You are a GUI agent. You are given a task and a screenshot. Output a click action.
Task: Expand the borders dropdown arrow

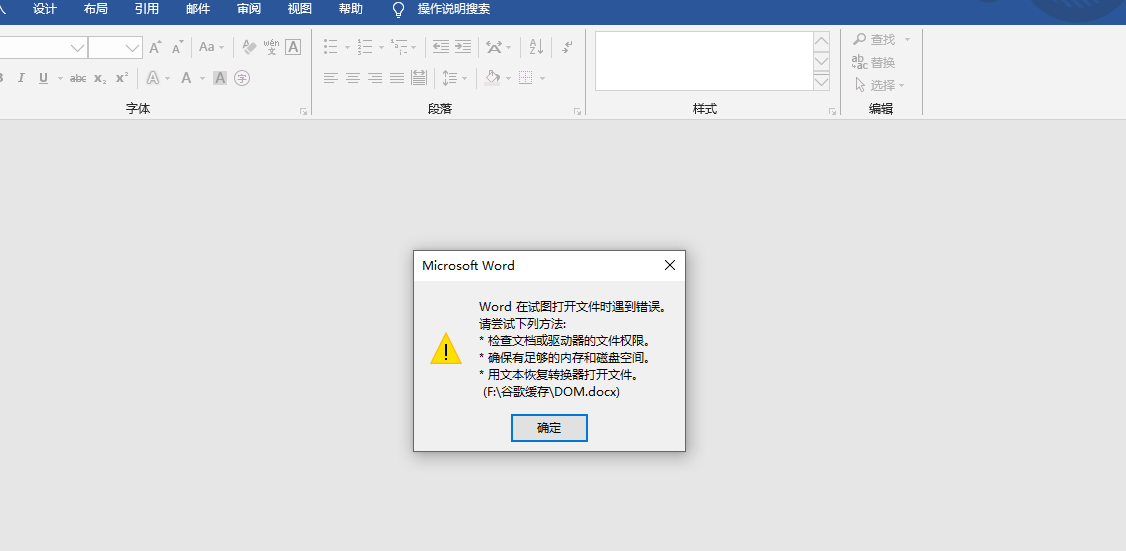(x=542, y=78)
